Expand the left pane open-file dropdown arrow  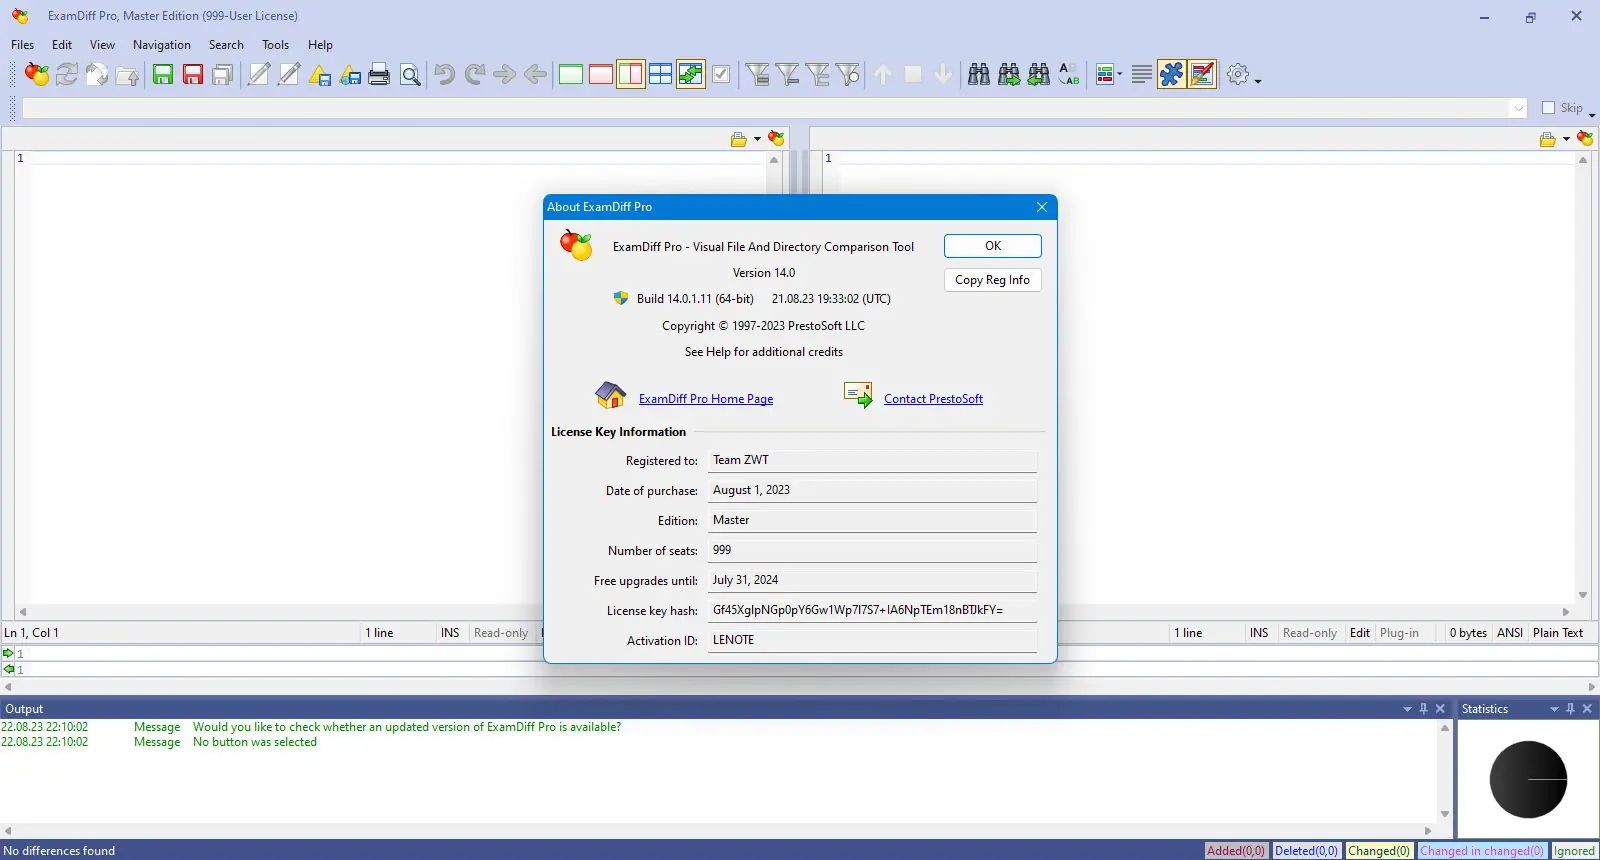click(757, 139)
